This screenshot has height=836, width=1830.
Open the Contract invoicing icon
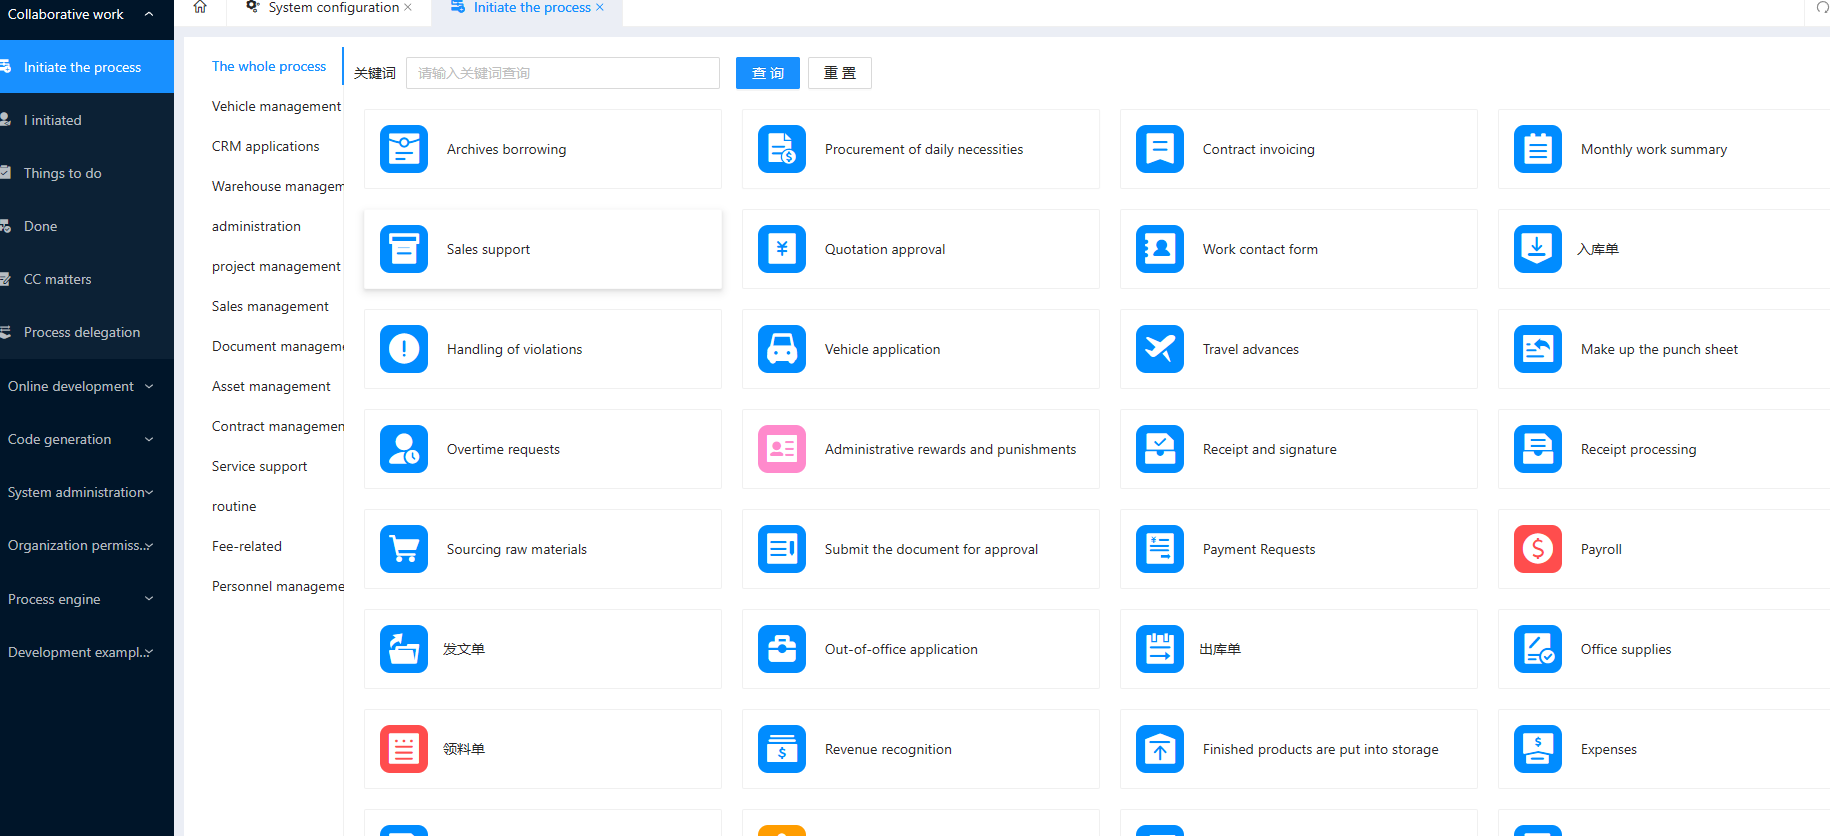tap(1160, 149)
